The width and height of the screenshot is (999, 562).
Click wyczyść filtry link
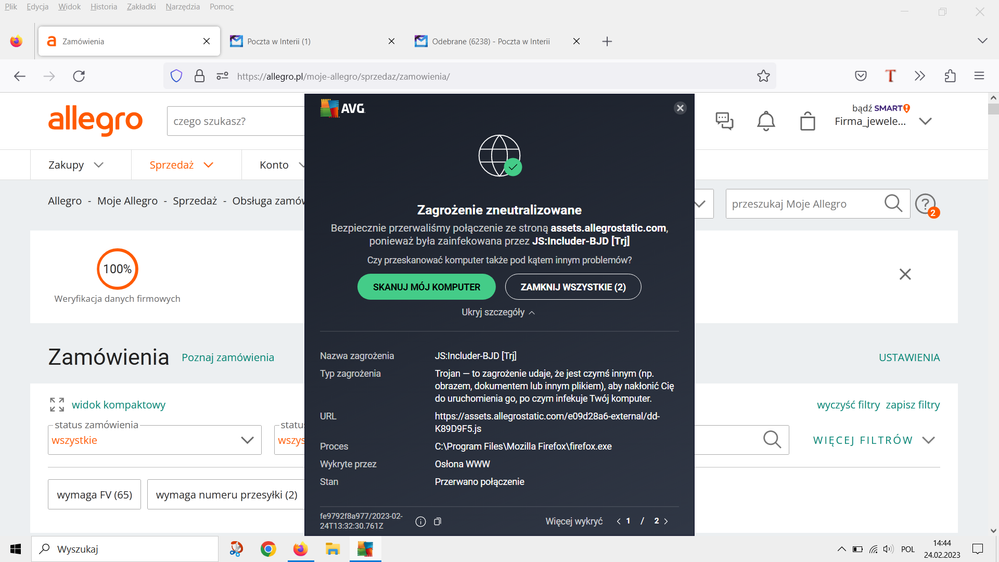(x=848, y=405)
